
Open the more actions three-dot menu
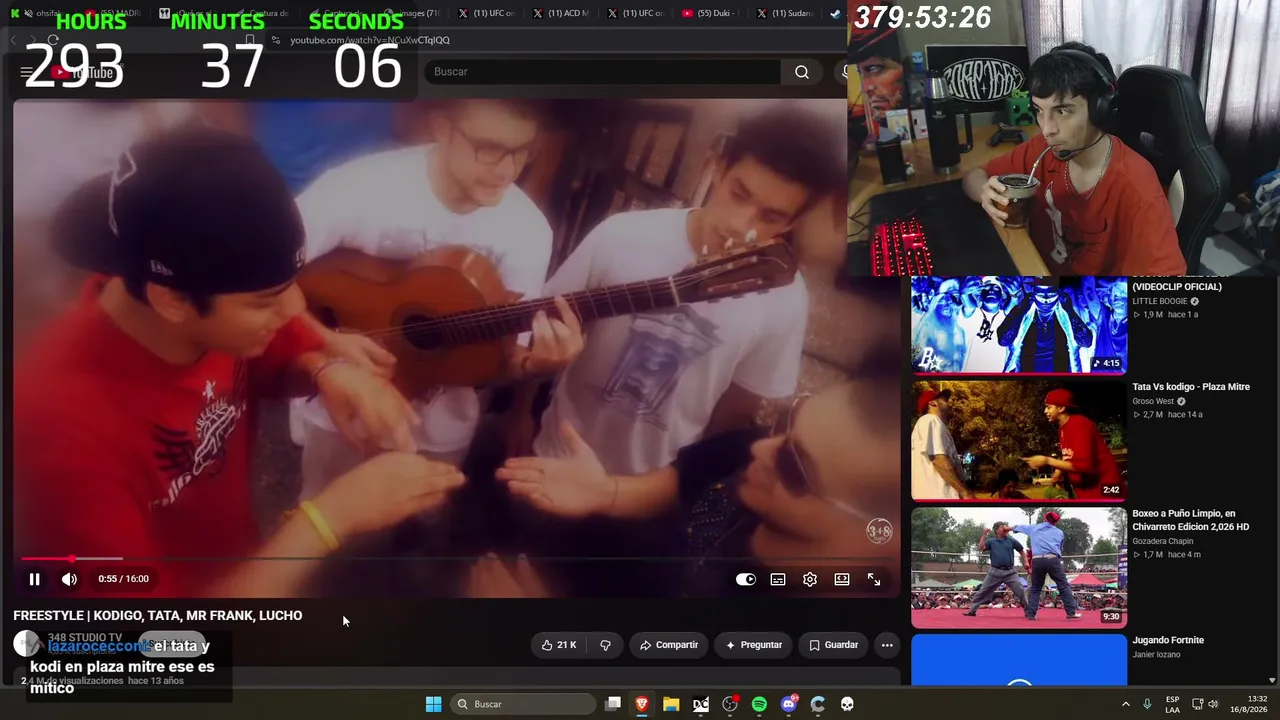coord(887,645)
